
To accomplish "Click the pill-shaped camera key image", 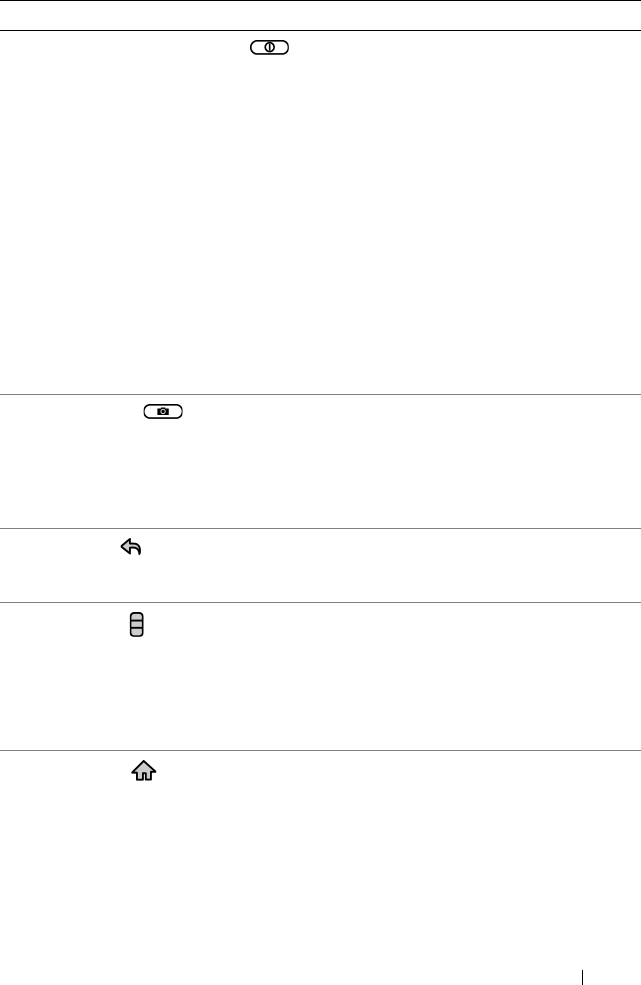I will point(163,411).
